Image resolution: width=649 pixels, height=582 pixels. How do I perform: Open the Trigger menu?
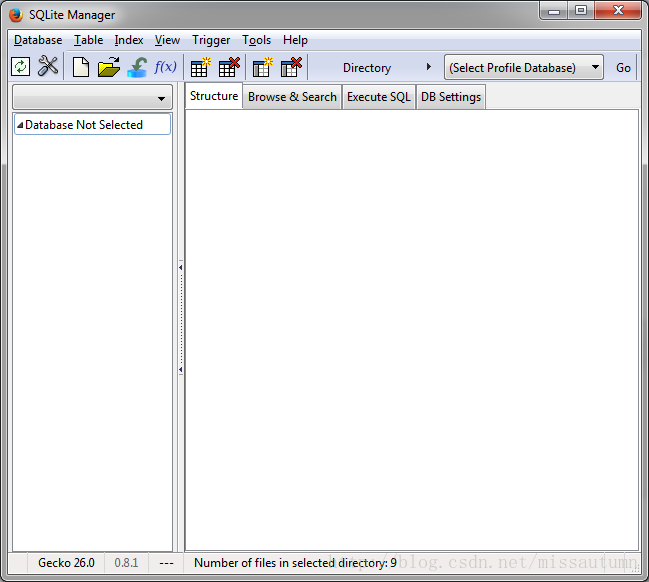[x=211, y=40]
